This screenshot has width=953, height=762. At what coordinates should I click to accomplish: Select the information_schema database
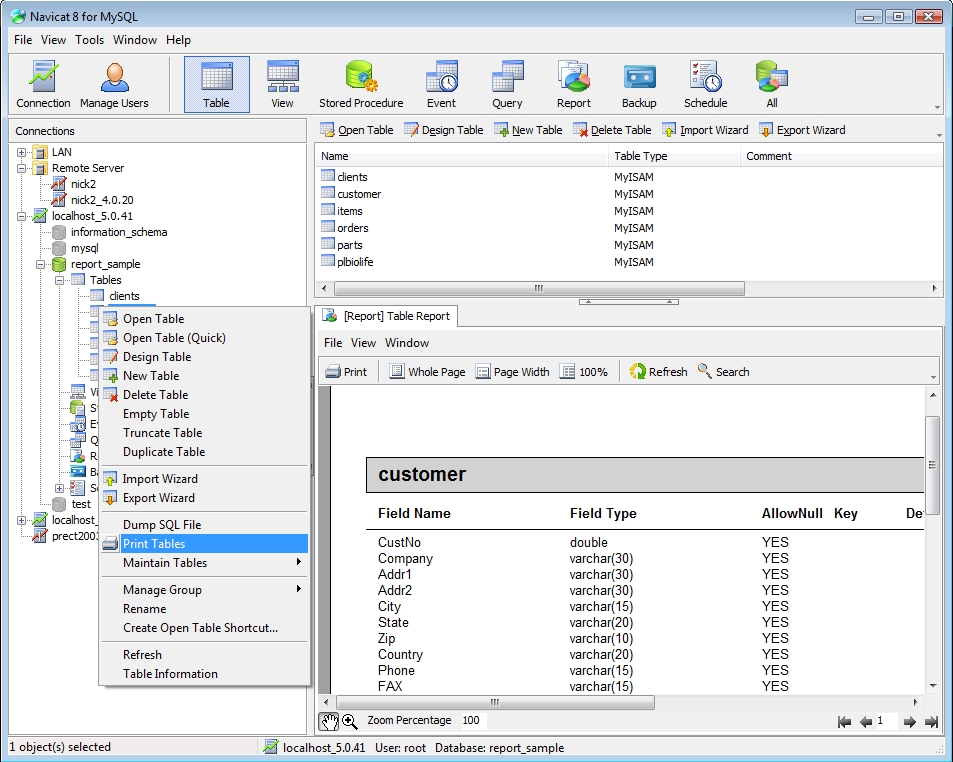pyautogui.click(x=119, y=232)
